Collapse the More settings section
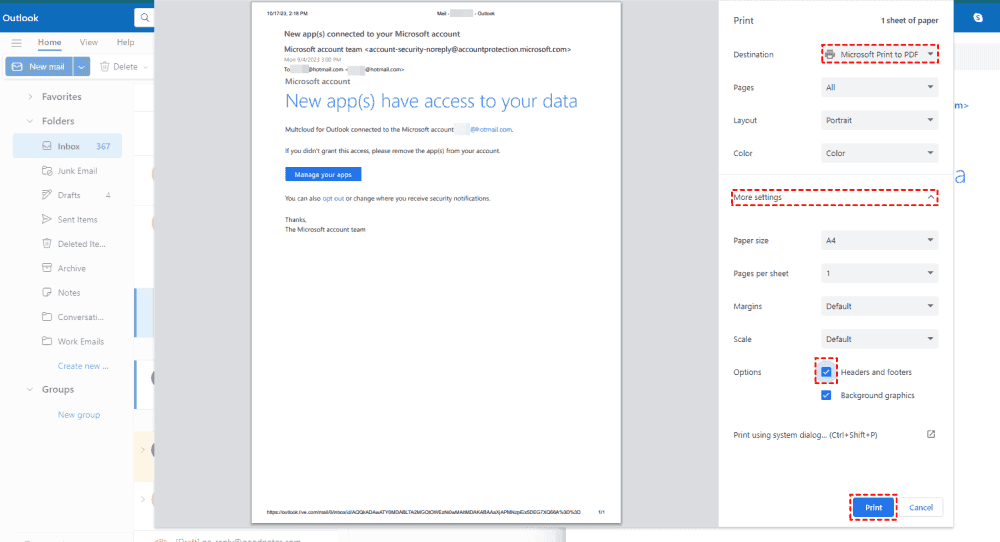Screen dimensions: 1000x542 coord(835,197)
